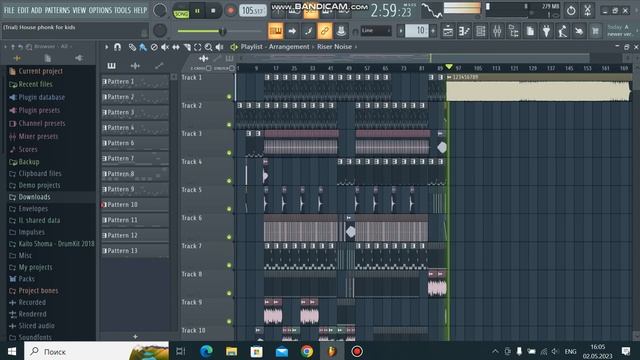Open the Line snap dropdown
This screenshot has height=360, width=640.
tap(376, 31)
